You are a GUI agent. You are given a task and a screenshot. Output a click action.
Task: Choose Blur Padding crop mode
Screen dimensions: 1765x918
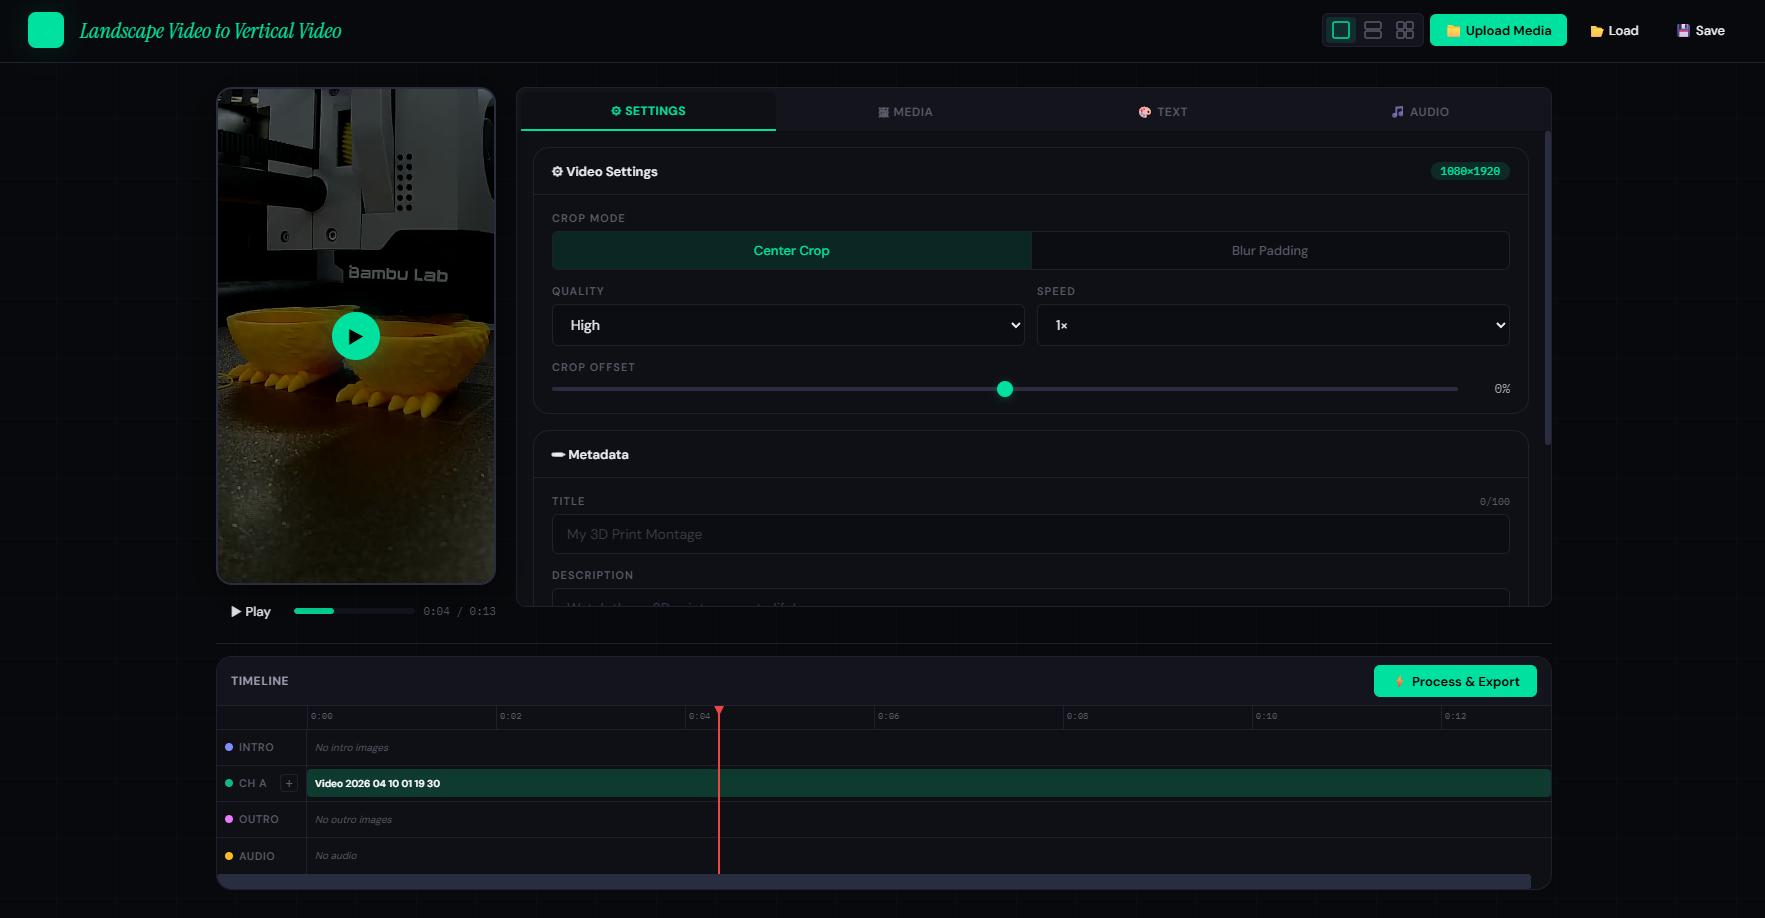coord(1270,251)
